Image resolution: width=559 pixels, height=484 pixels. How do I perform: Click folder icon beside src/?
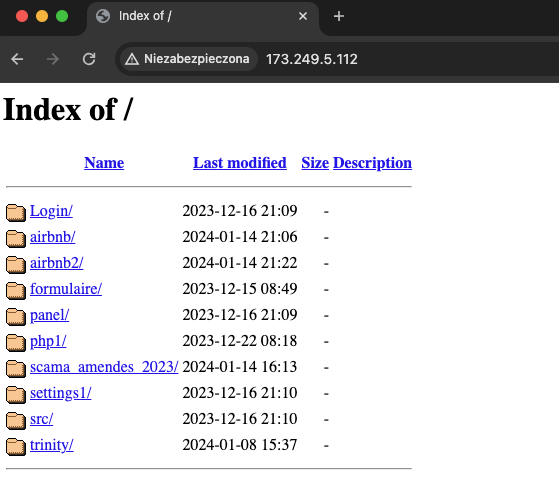(16, 421)
